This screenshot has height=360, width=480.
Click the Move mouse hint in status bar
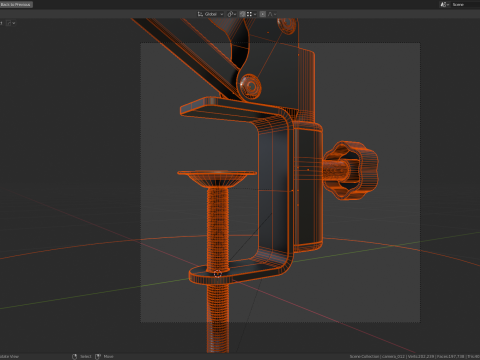104,356
